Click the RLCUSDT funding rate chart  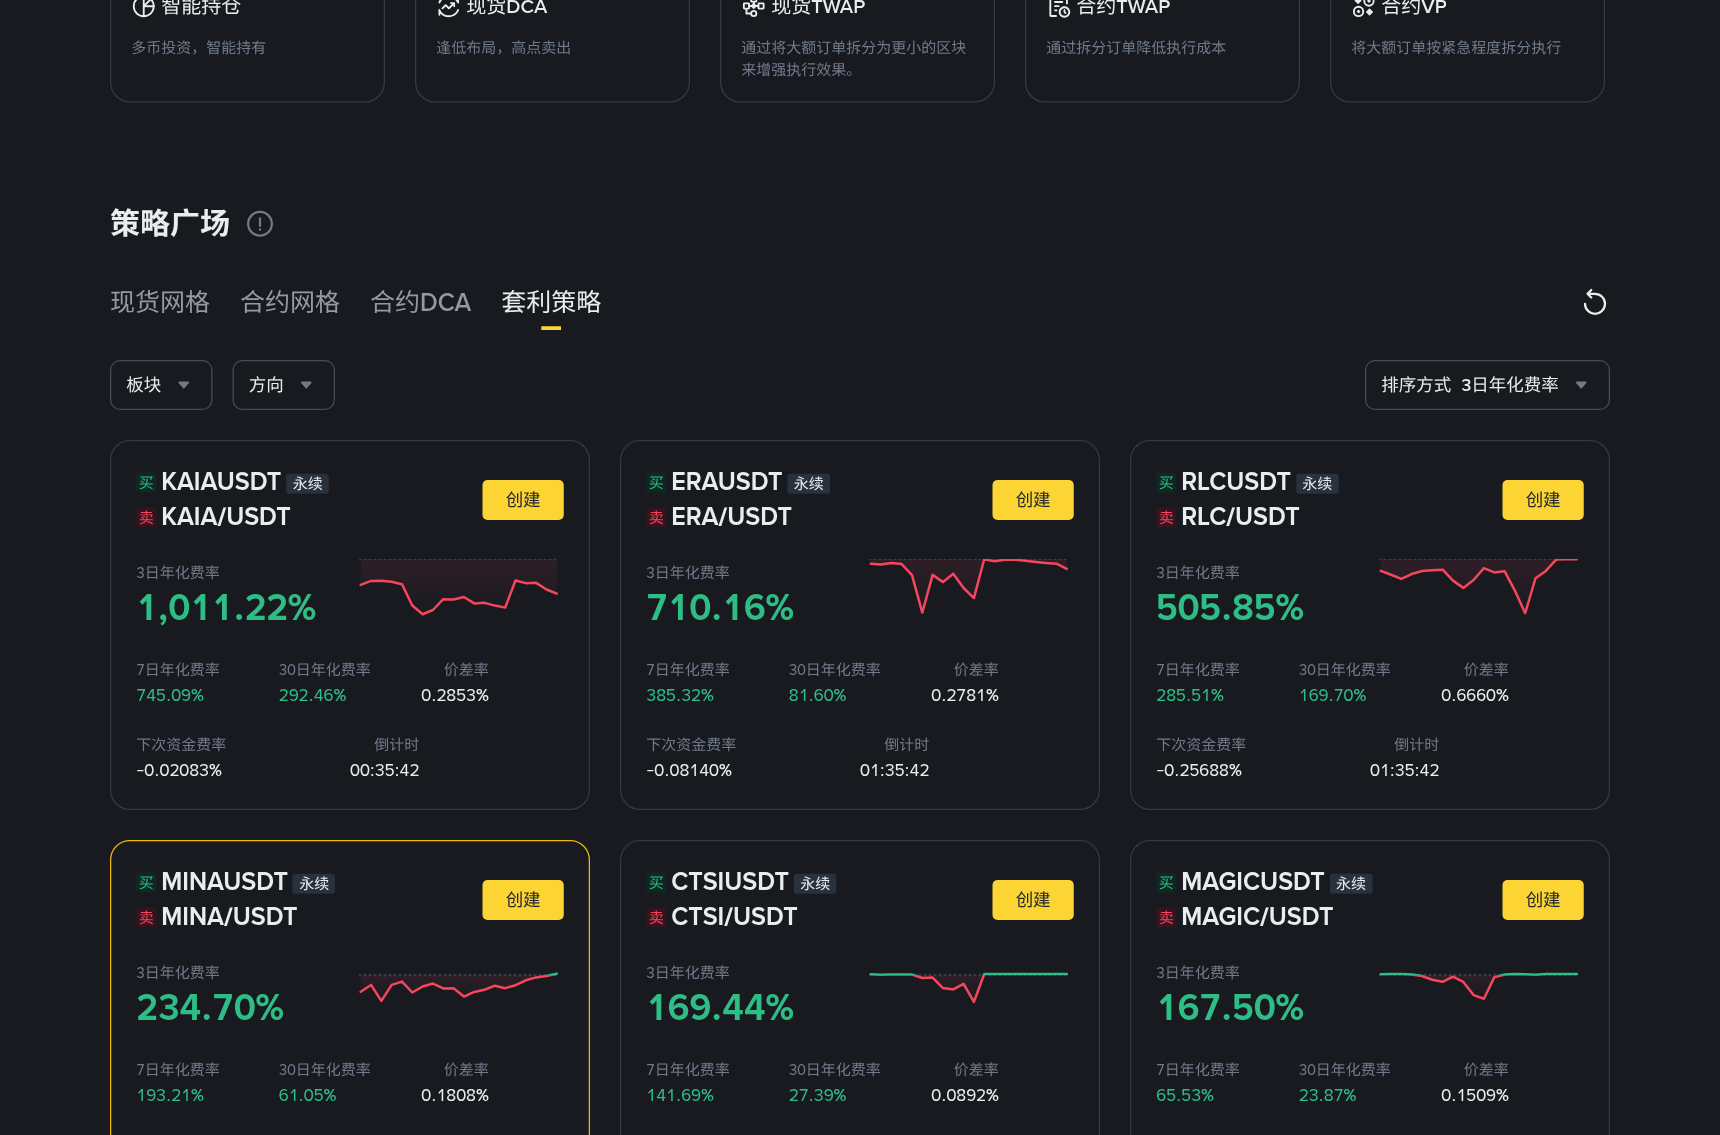(x=1478, y=587)
